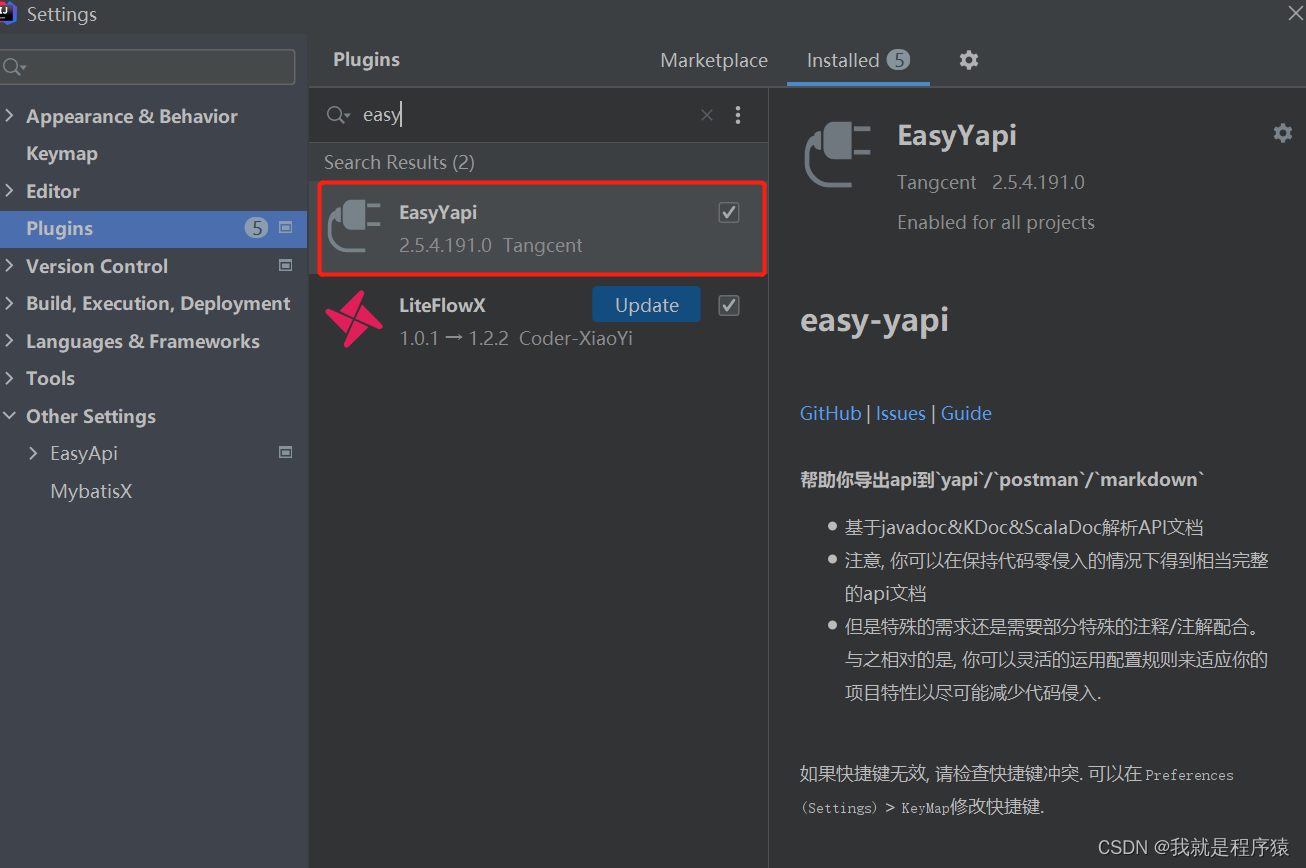Click project-level icon beside EasyApi
The image size is (1306, 868).
pos(286,453)
